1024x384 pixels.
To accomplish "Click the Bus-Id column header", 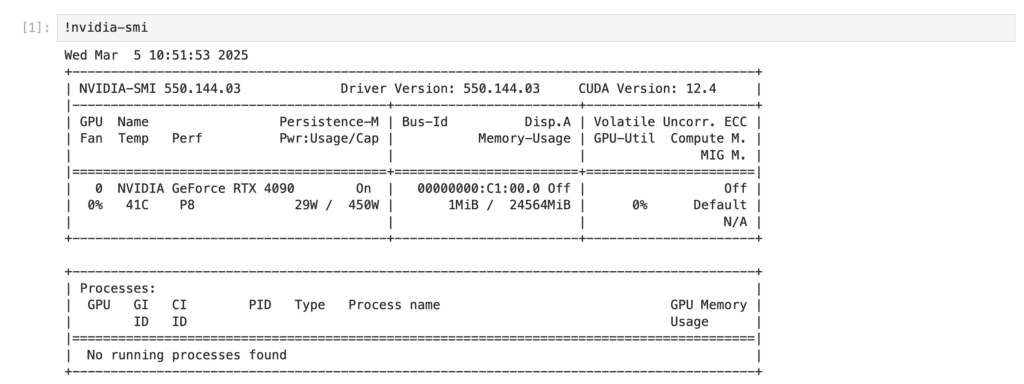I will click(x=424, y=122).
